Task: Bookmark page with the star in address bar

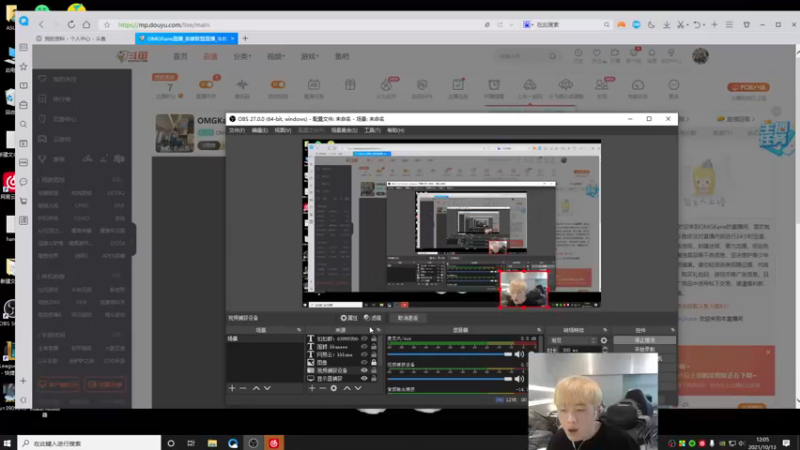Action: [107, 24]
